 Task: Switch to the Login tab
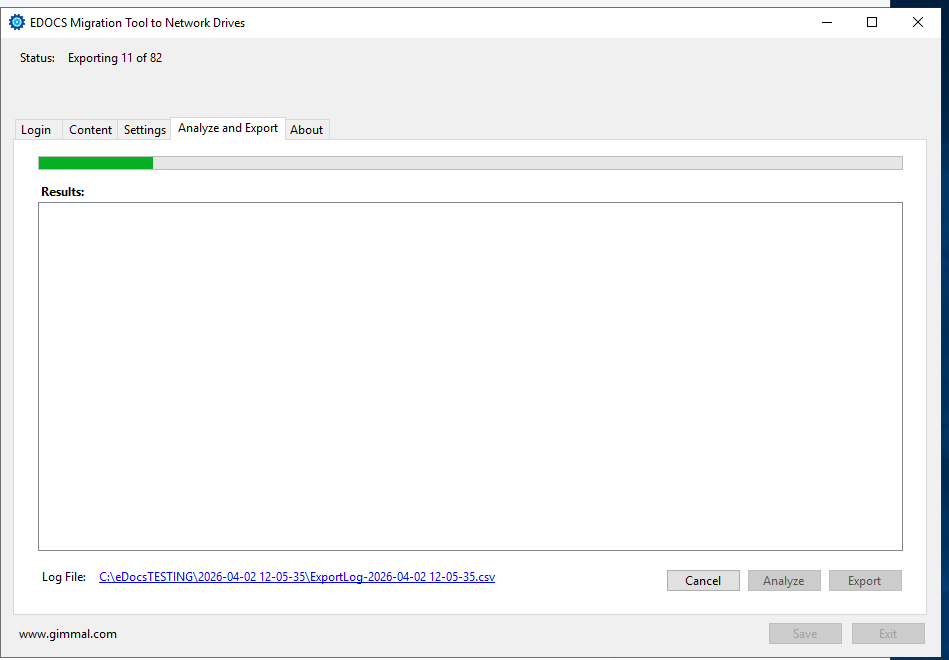[x=36, y=130]
